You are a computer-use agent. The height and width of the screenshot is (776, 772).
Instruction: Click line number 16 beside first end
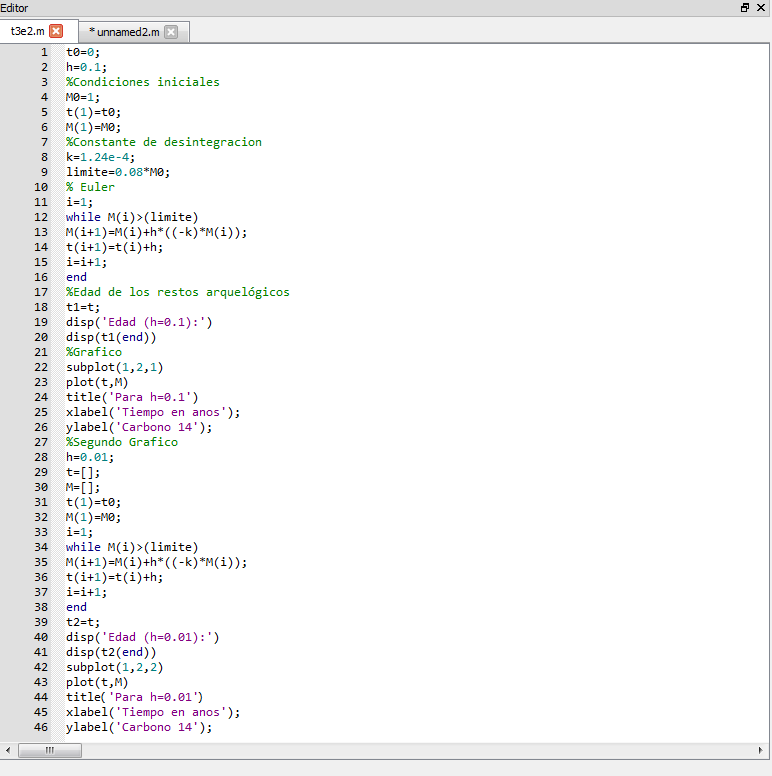[x=41, y=277]
